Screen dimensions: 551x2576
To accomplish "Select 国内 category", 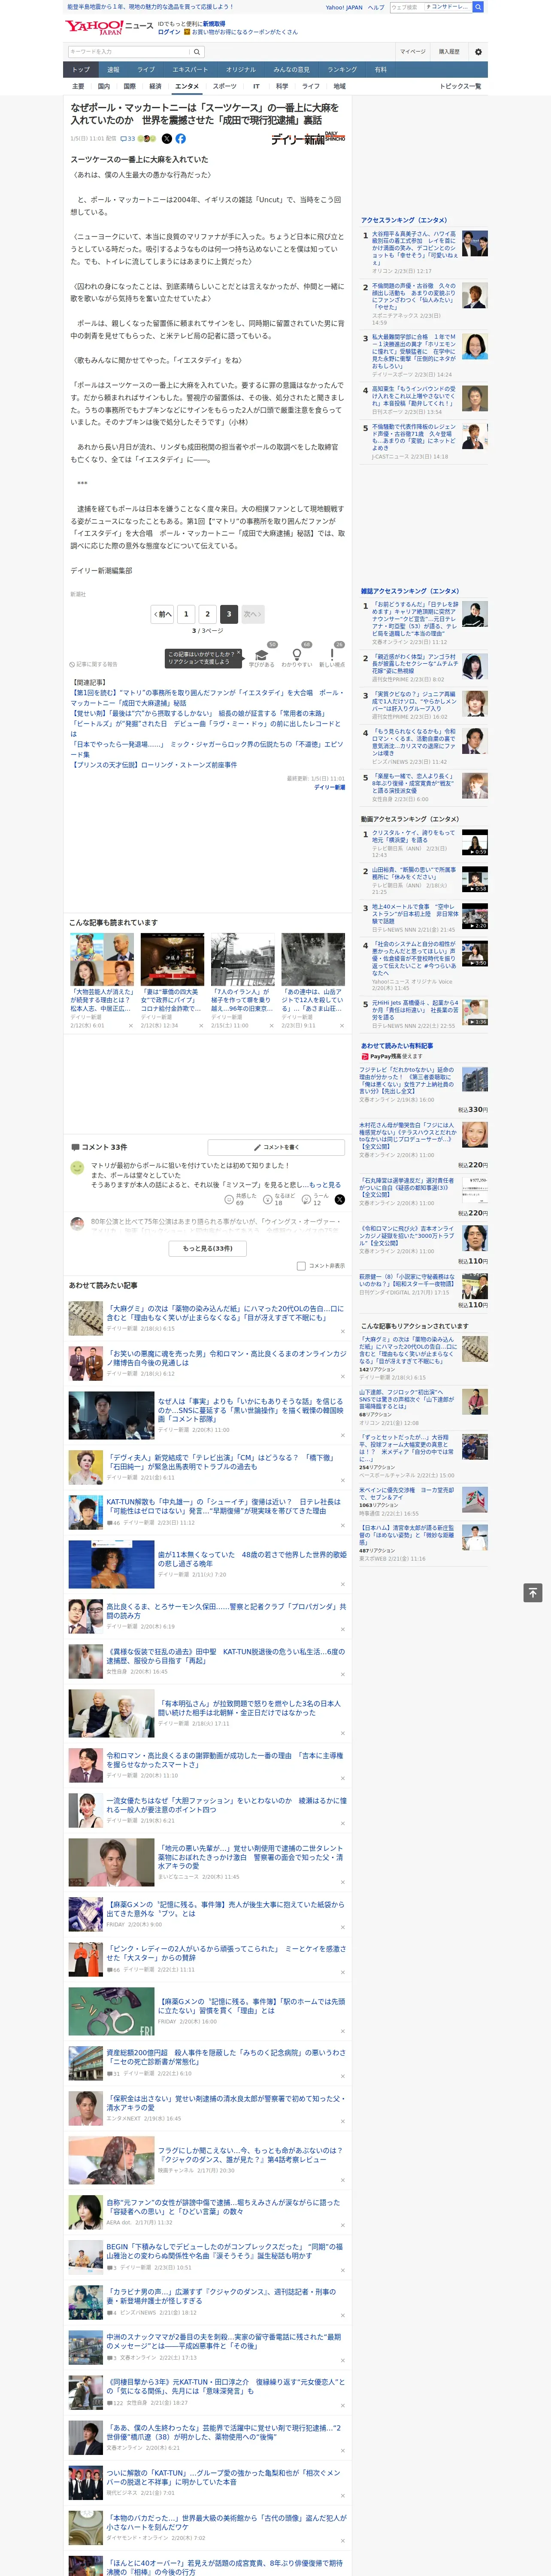I will [x=104, y=86].
